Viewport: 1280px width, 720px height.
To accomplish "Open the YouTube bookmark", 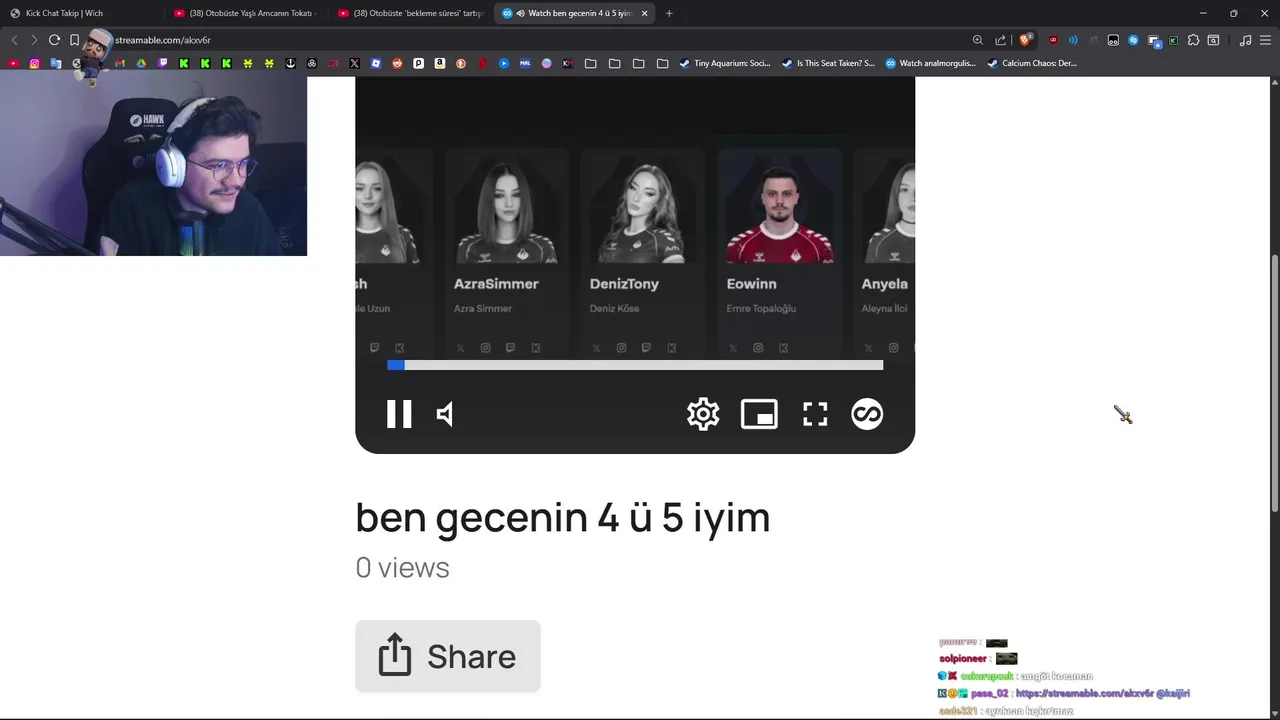I will pos(12,63).
